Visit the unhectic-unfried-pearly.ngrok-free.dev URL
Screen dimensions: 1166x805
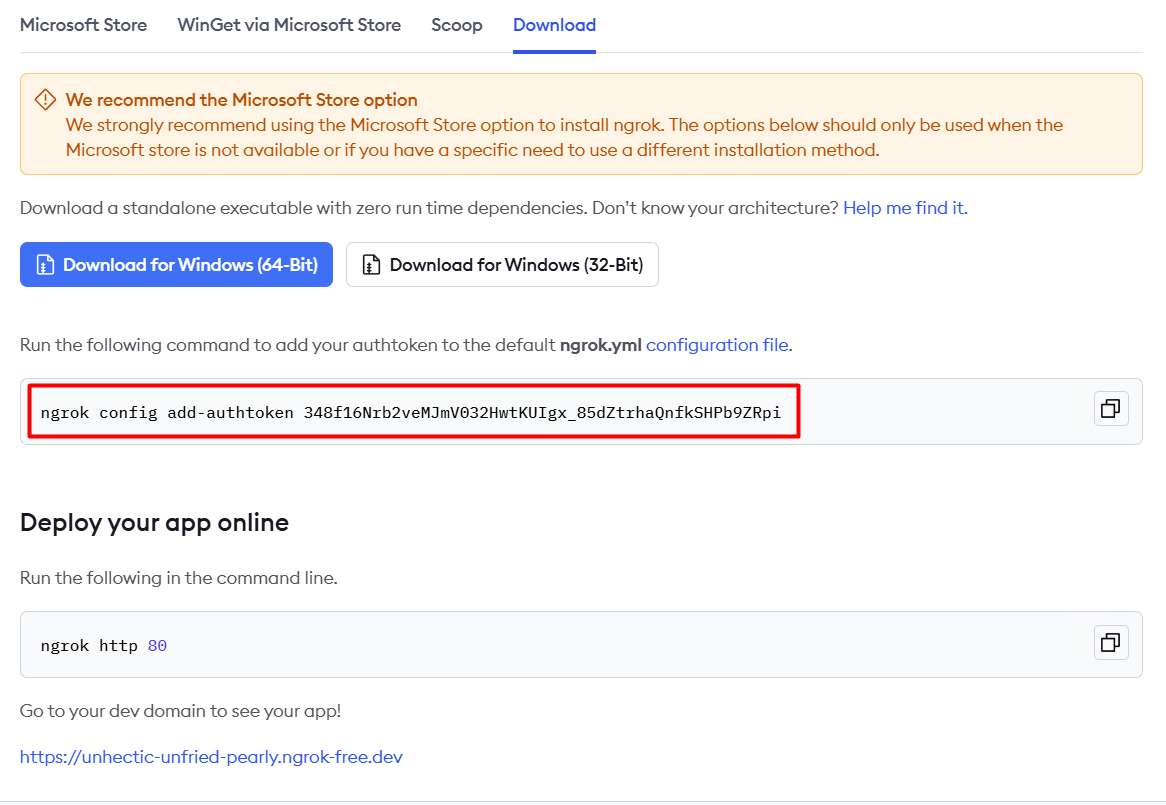pyautogui.click(x=211, y=757)
